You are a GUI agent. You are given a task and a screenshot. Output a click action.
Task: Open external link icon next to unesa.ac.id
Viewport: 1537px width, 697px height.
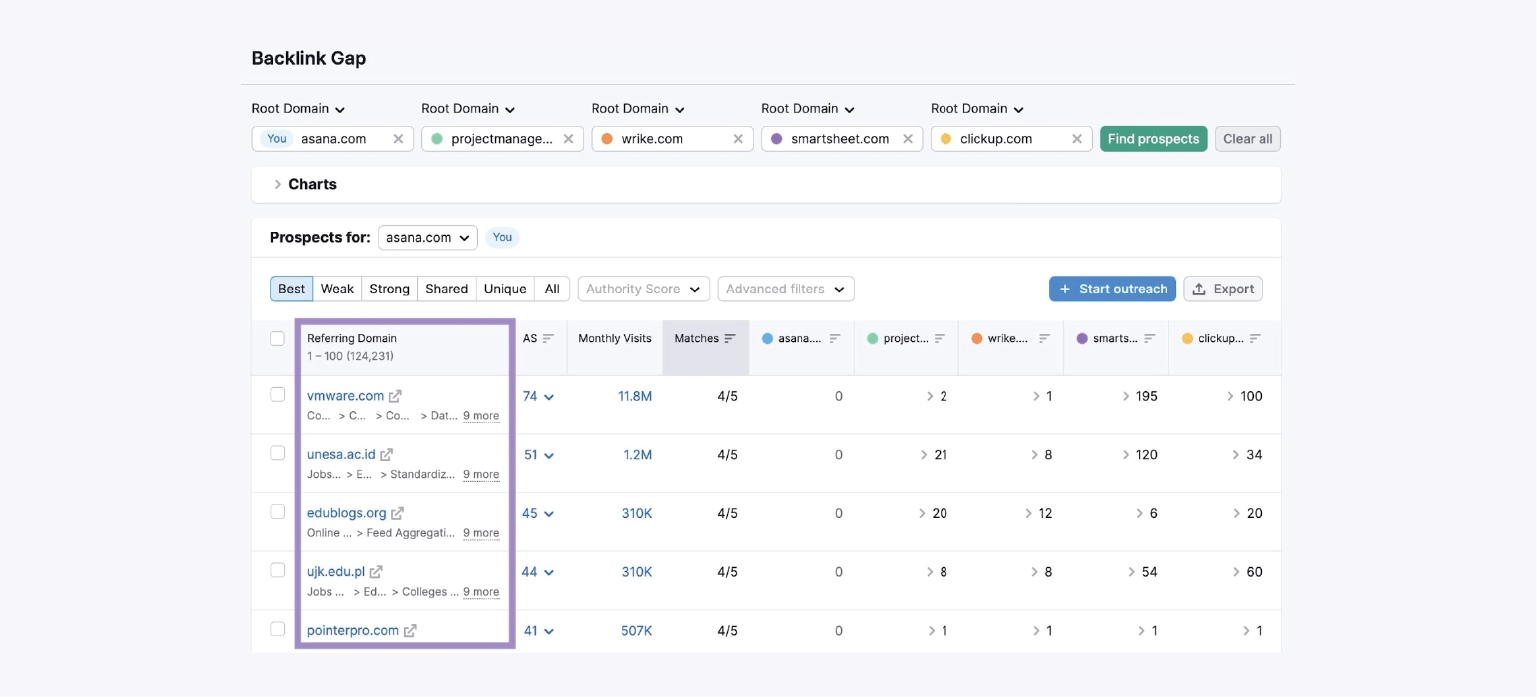tap(387, 455)
